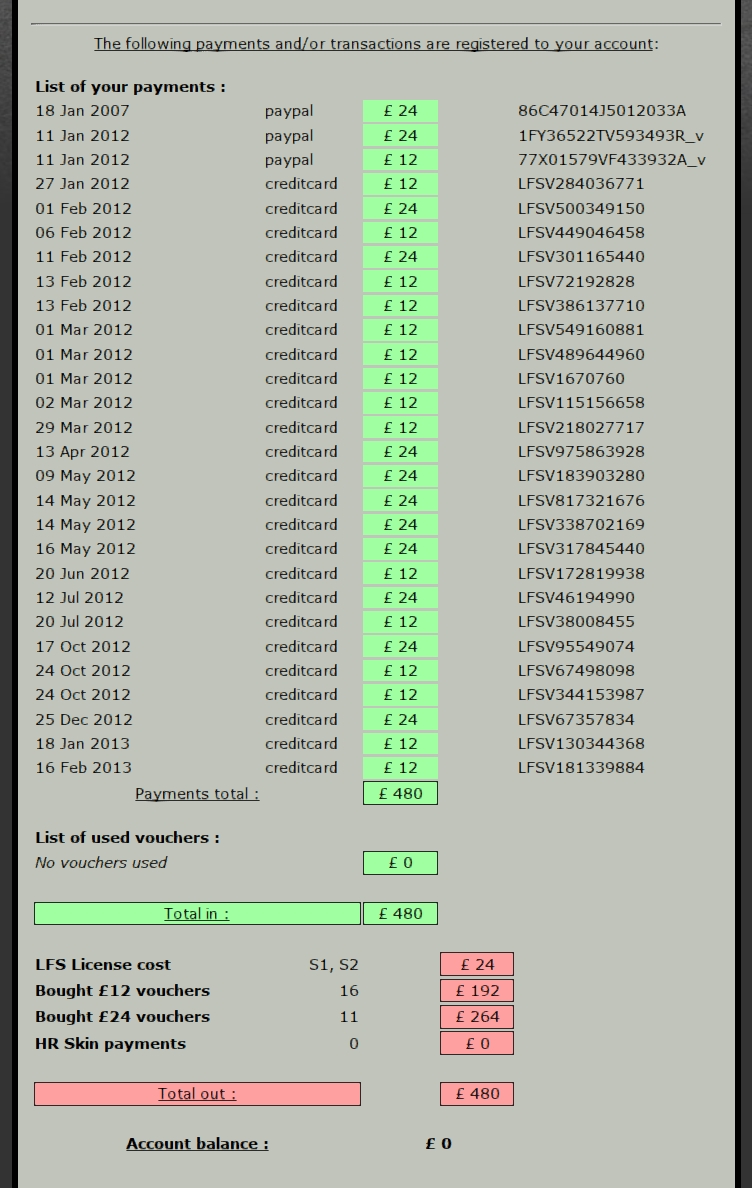Click the Account balance label
The width and height of the screenshot is (752, 1188).
click(x=197, y=1144)
